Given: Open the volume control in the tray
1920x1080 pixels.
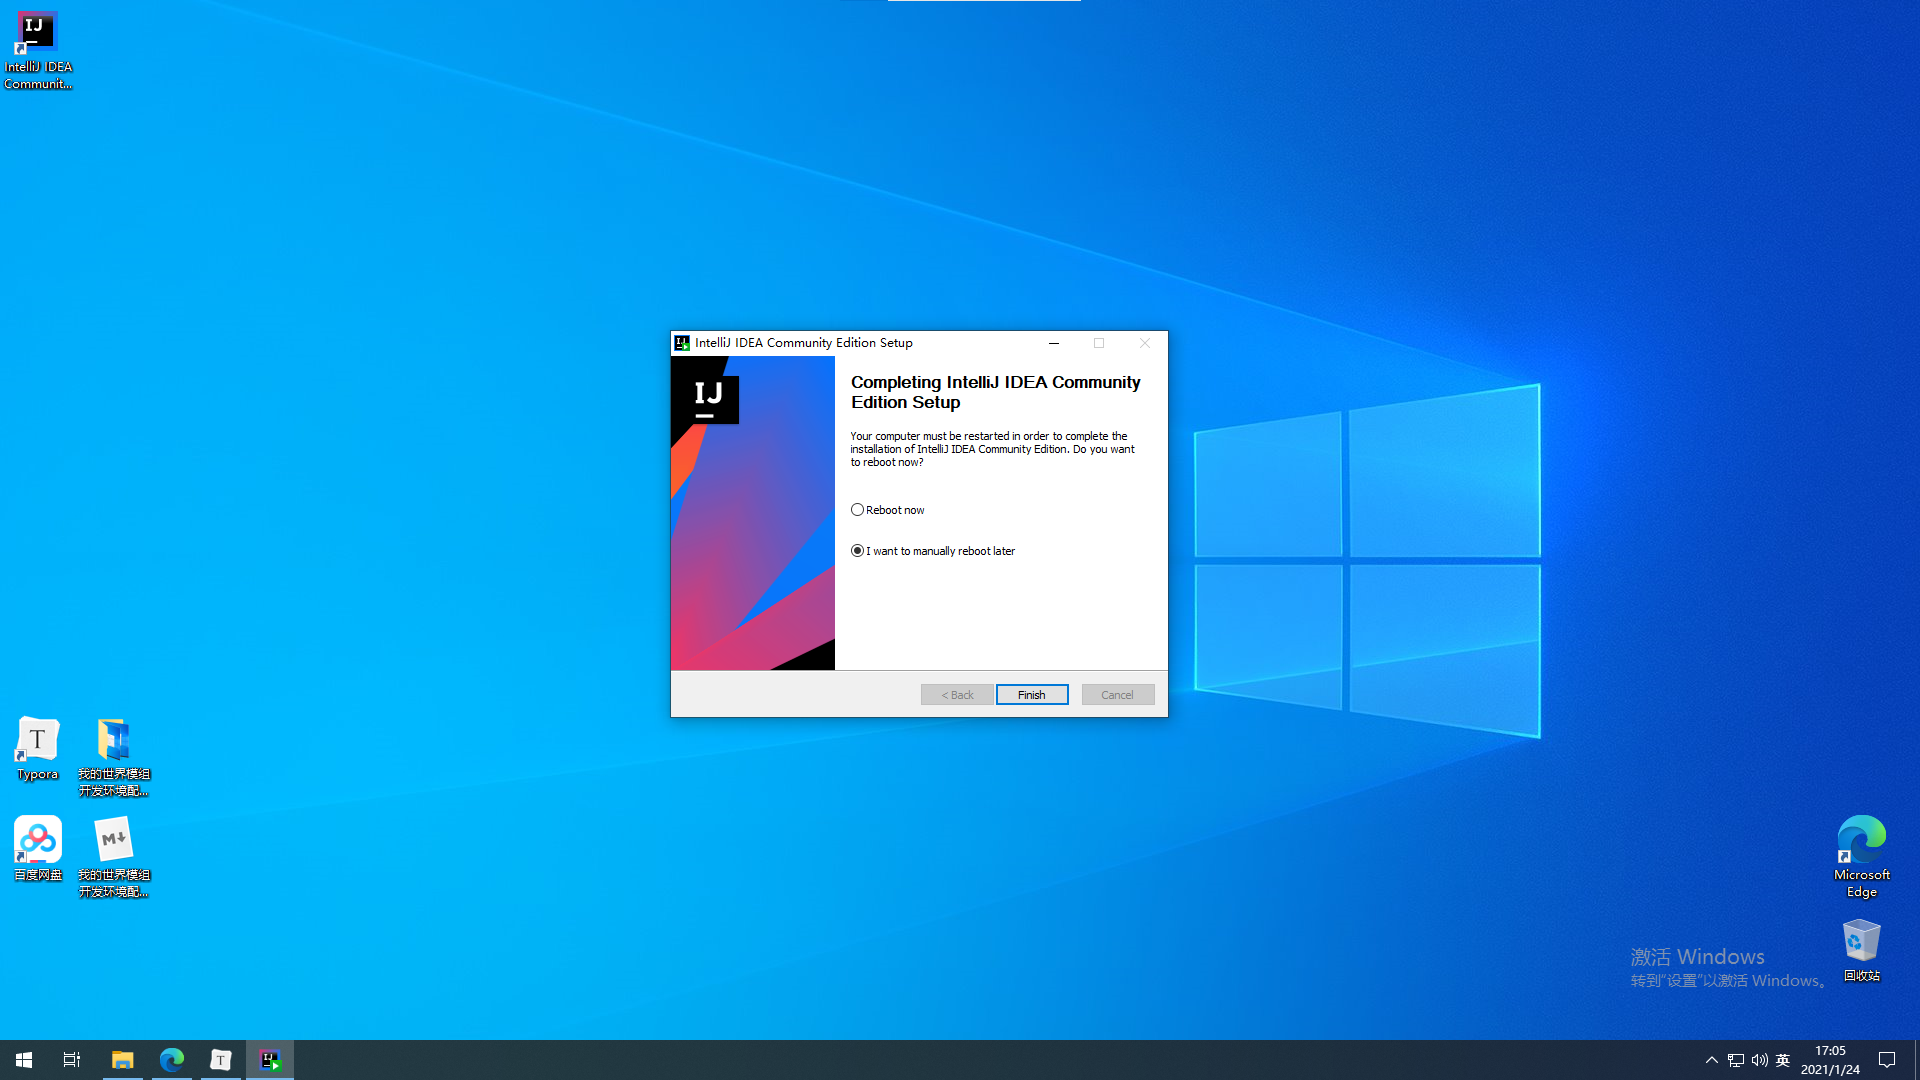Looking at the screenshot, I should (1759, 1060).
